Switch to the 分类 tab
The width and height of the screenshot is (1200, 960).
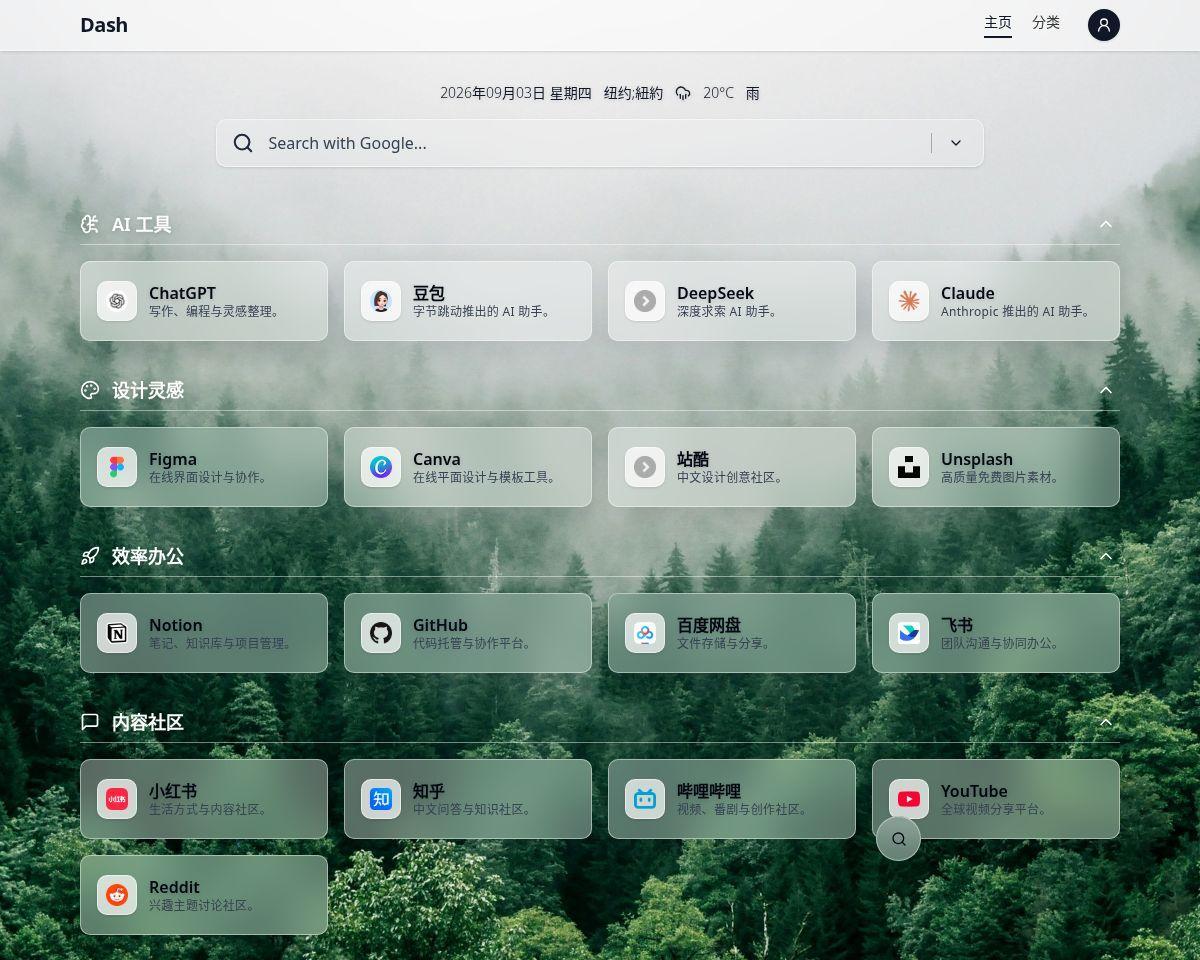click(x=1046, y=22)
